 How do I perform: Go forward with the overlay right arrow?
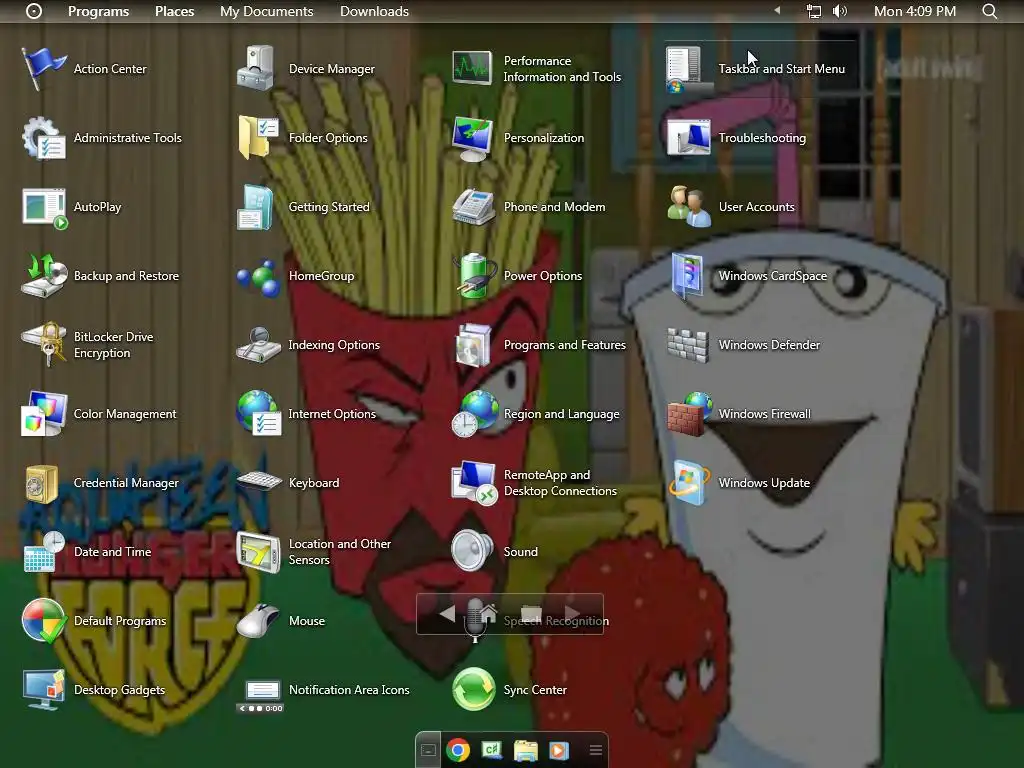pyautogui.click(x=572, y=613)
